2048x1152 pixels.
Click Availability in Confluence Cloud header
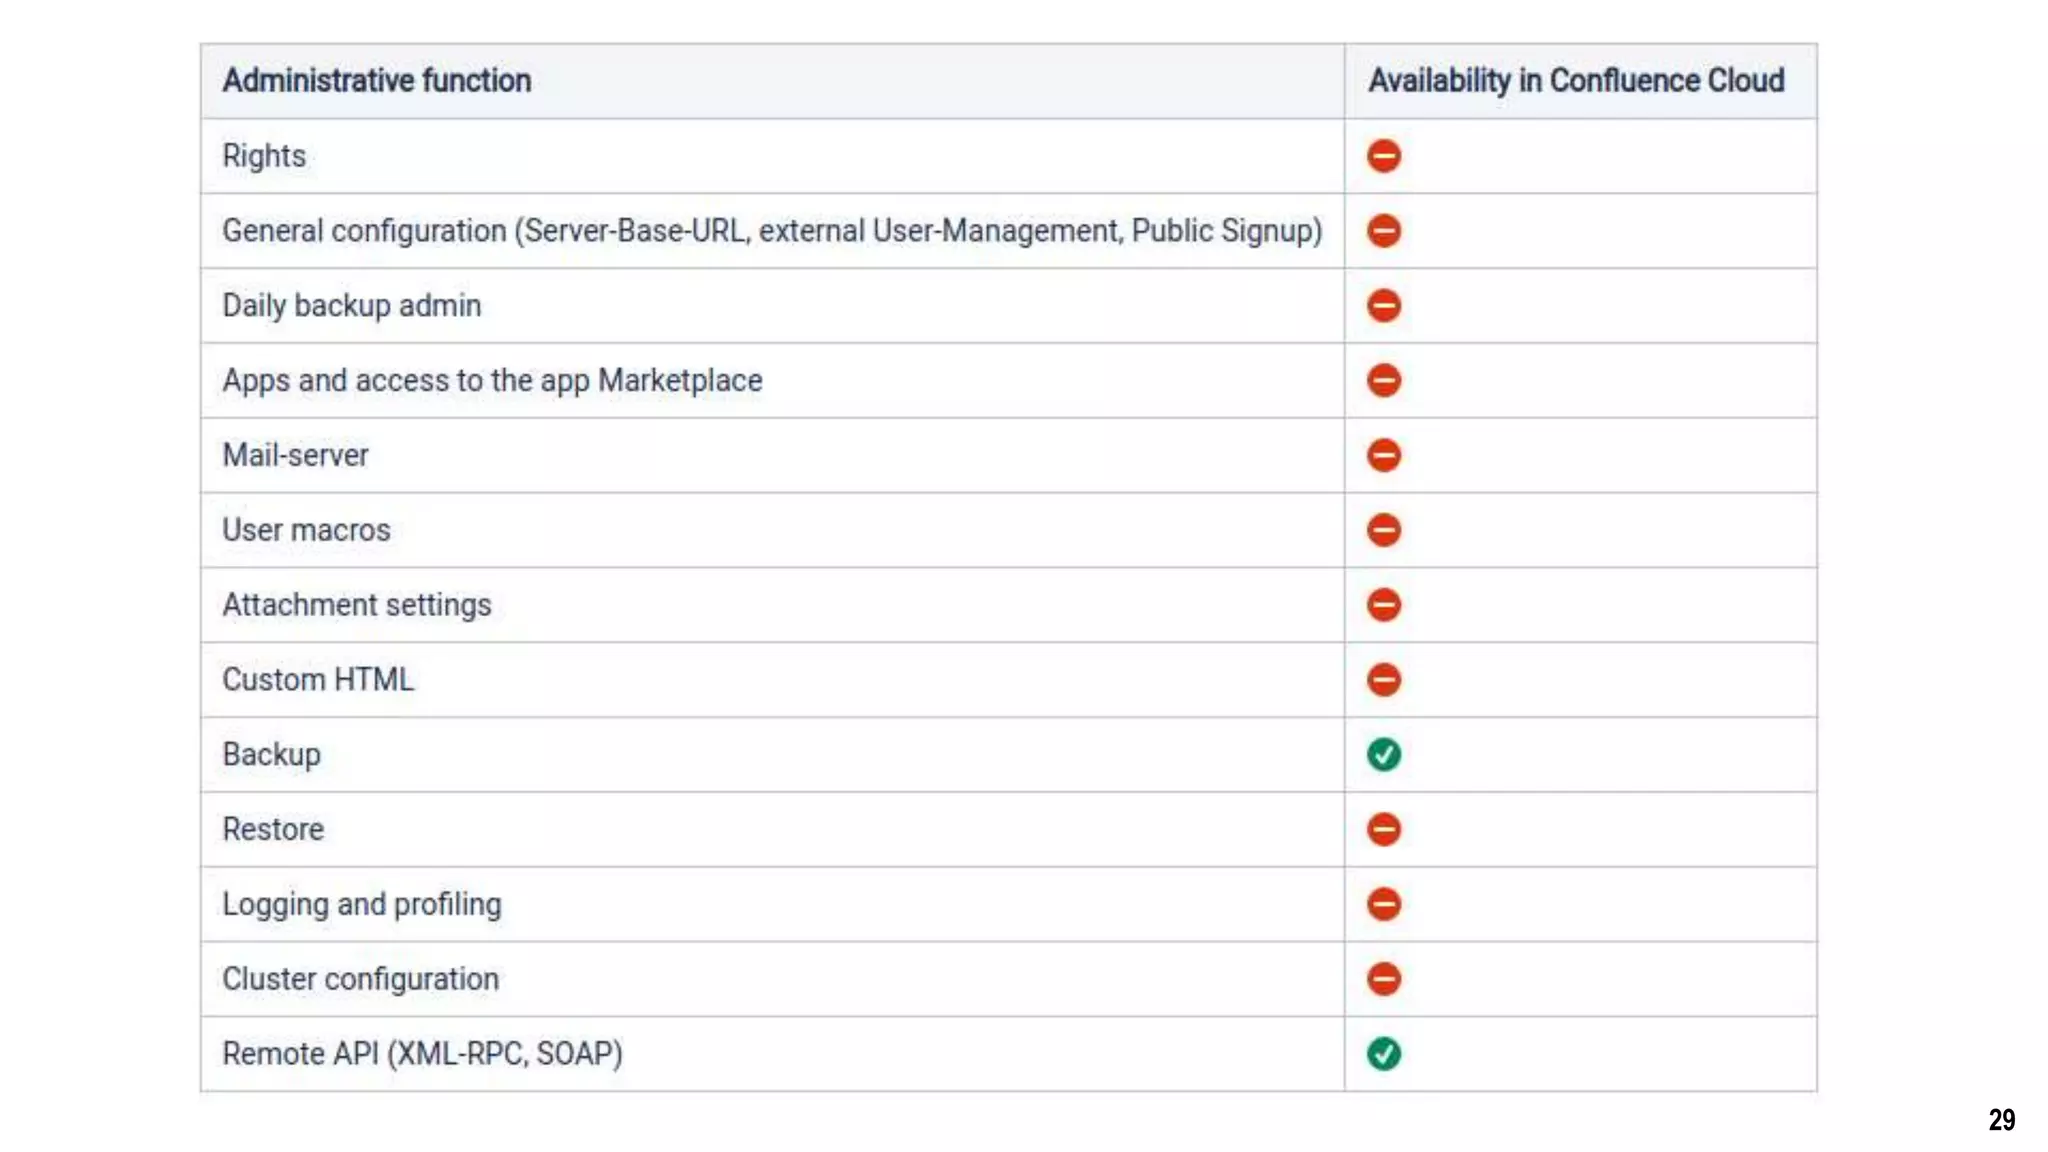click(x=1575, y=80)
